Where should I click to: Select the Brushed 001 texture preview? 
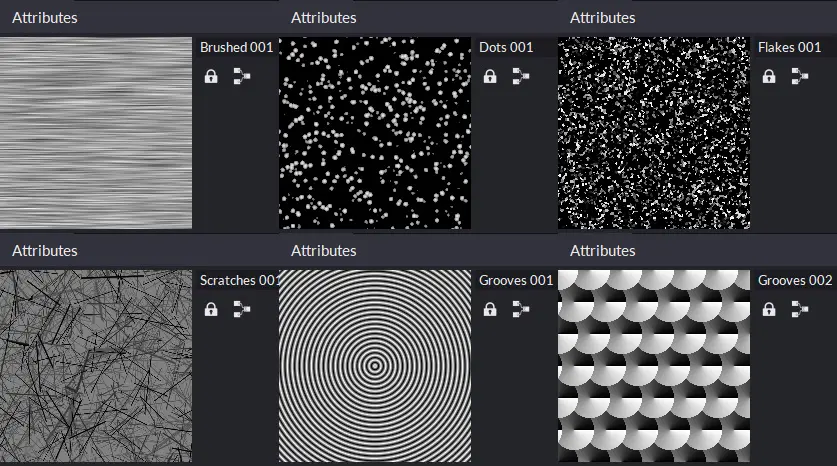[x=96, y=133]
